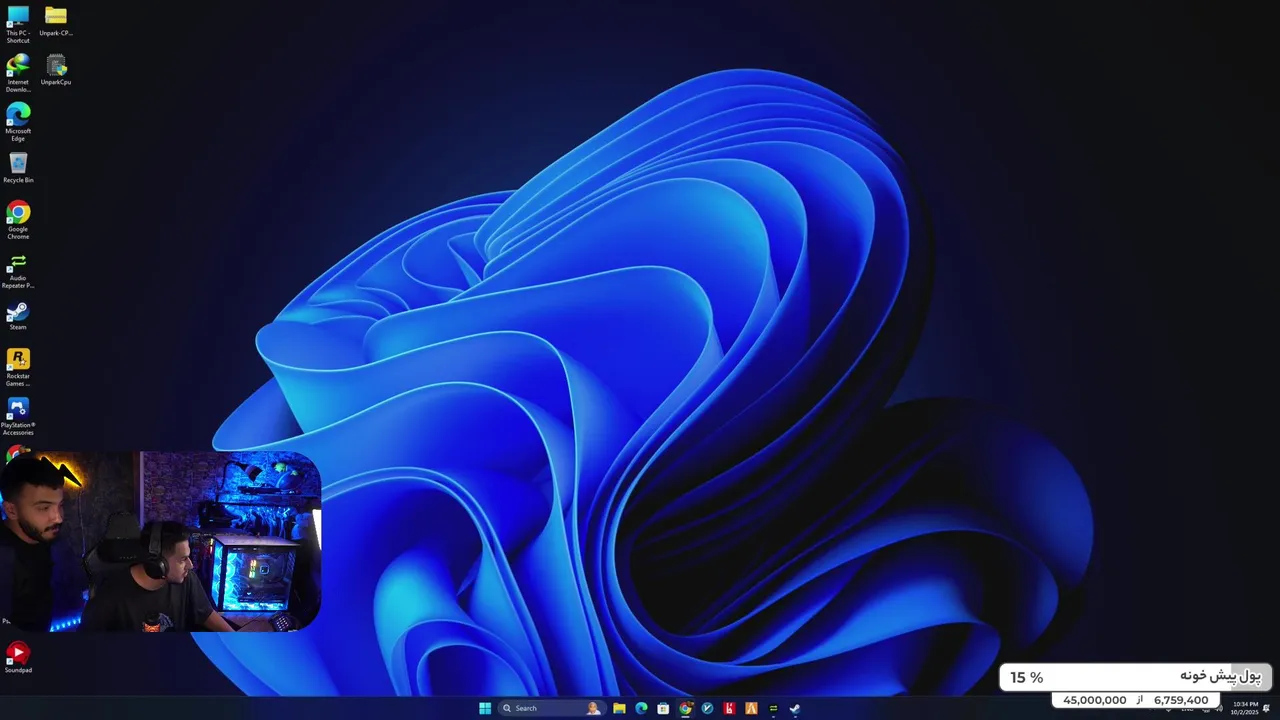Viewport: 1280px width, 720px height.
Task: Open This PC shortcut on desktop
Action: [18, 24]
